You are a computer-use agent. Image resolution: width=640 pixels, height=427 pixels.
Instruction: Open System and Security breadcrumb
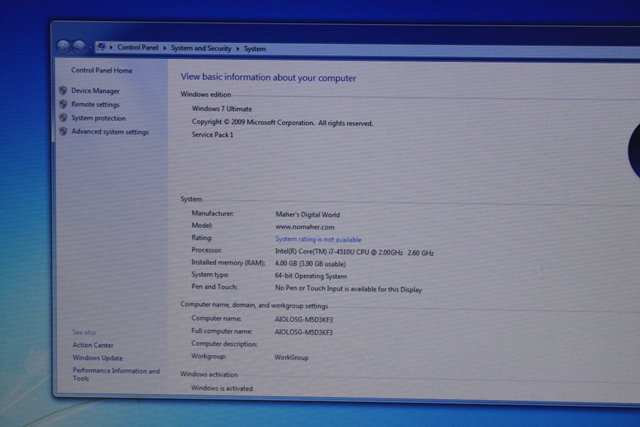tap(201, 48)
